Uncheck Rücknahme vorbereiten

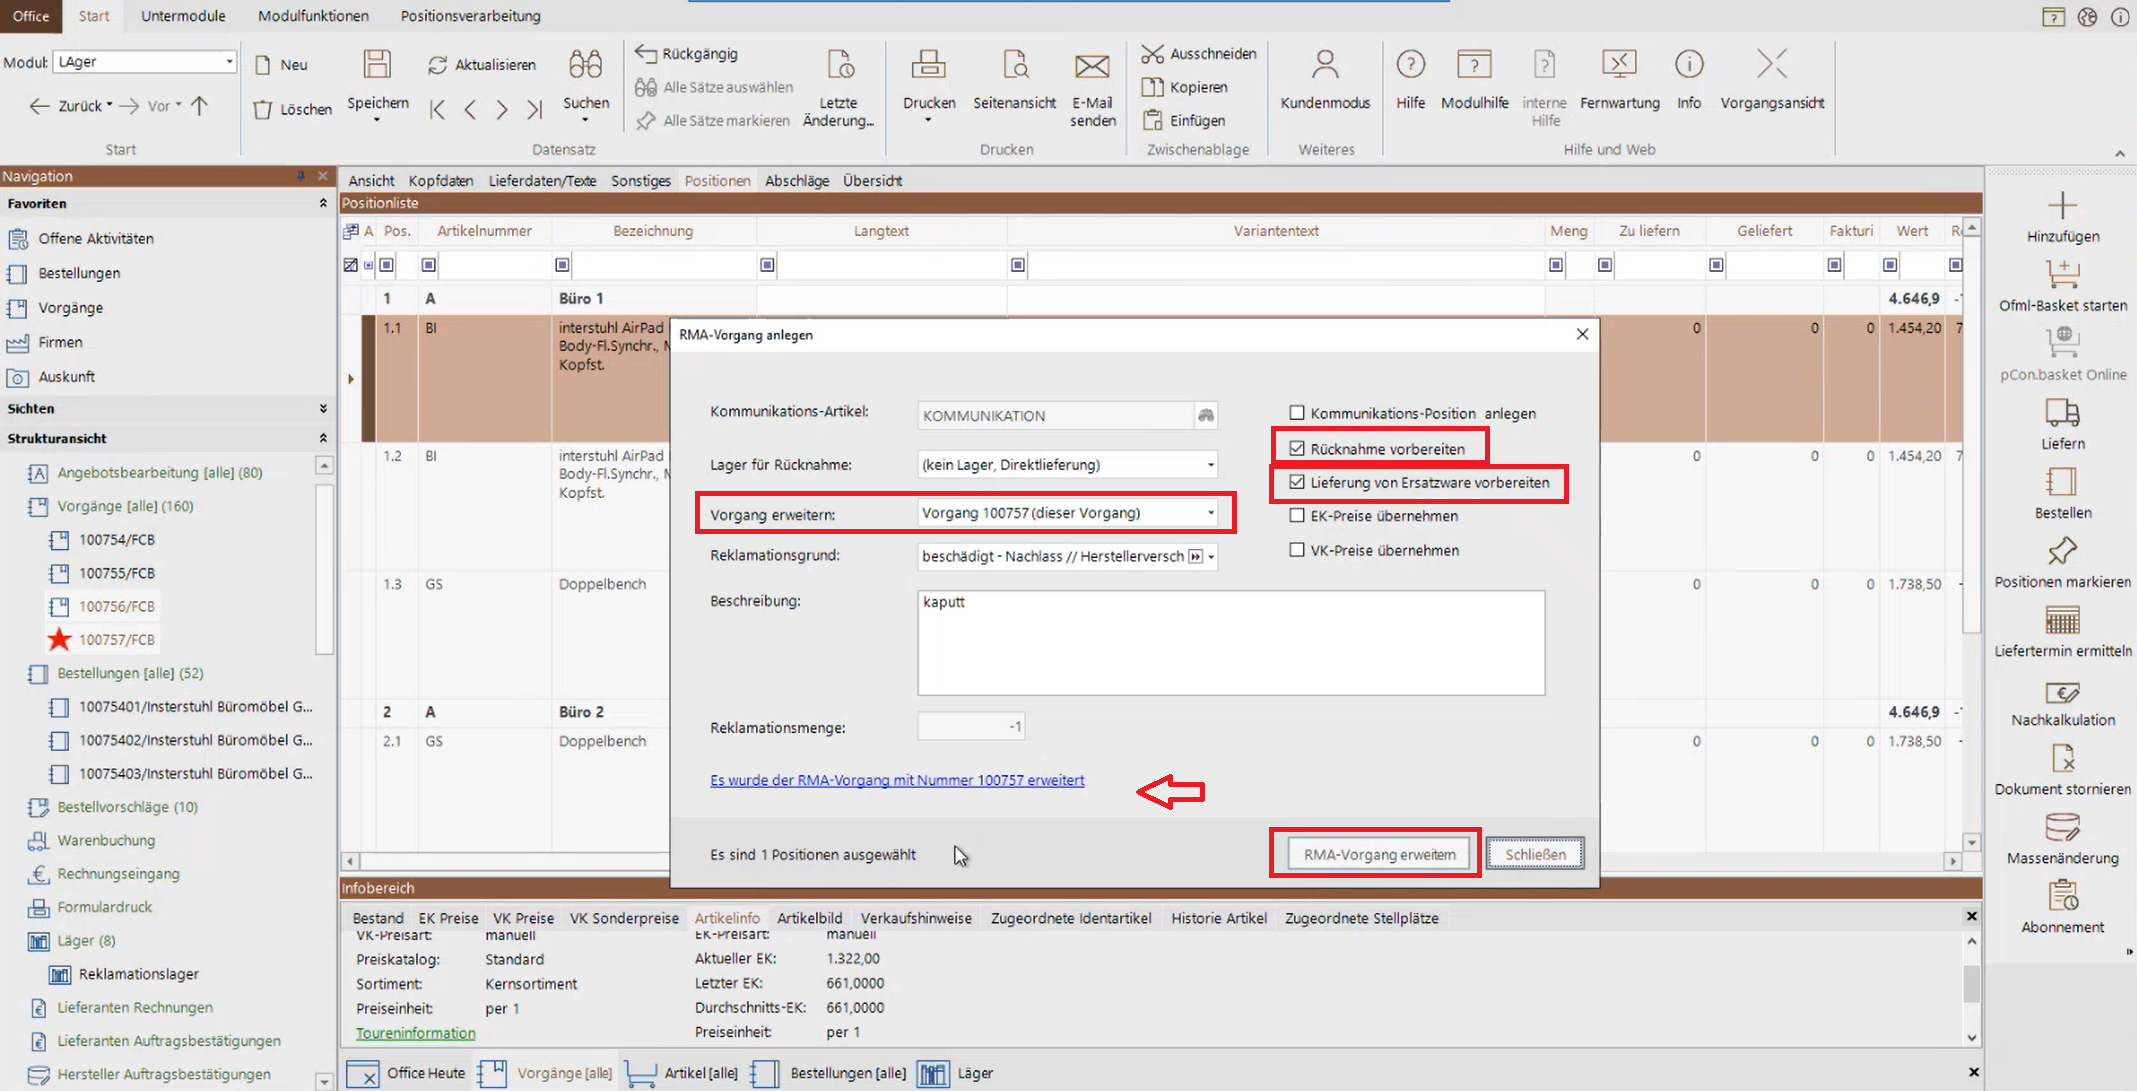click(x=1297, y=449)
